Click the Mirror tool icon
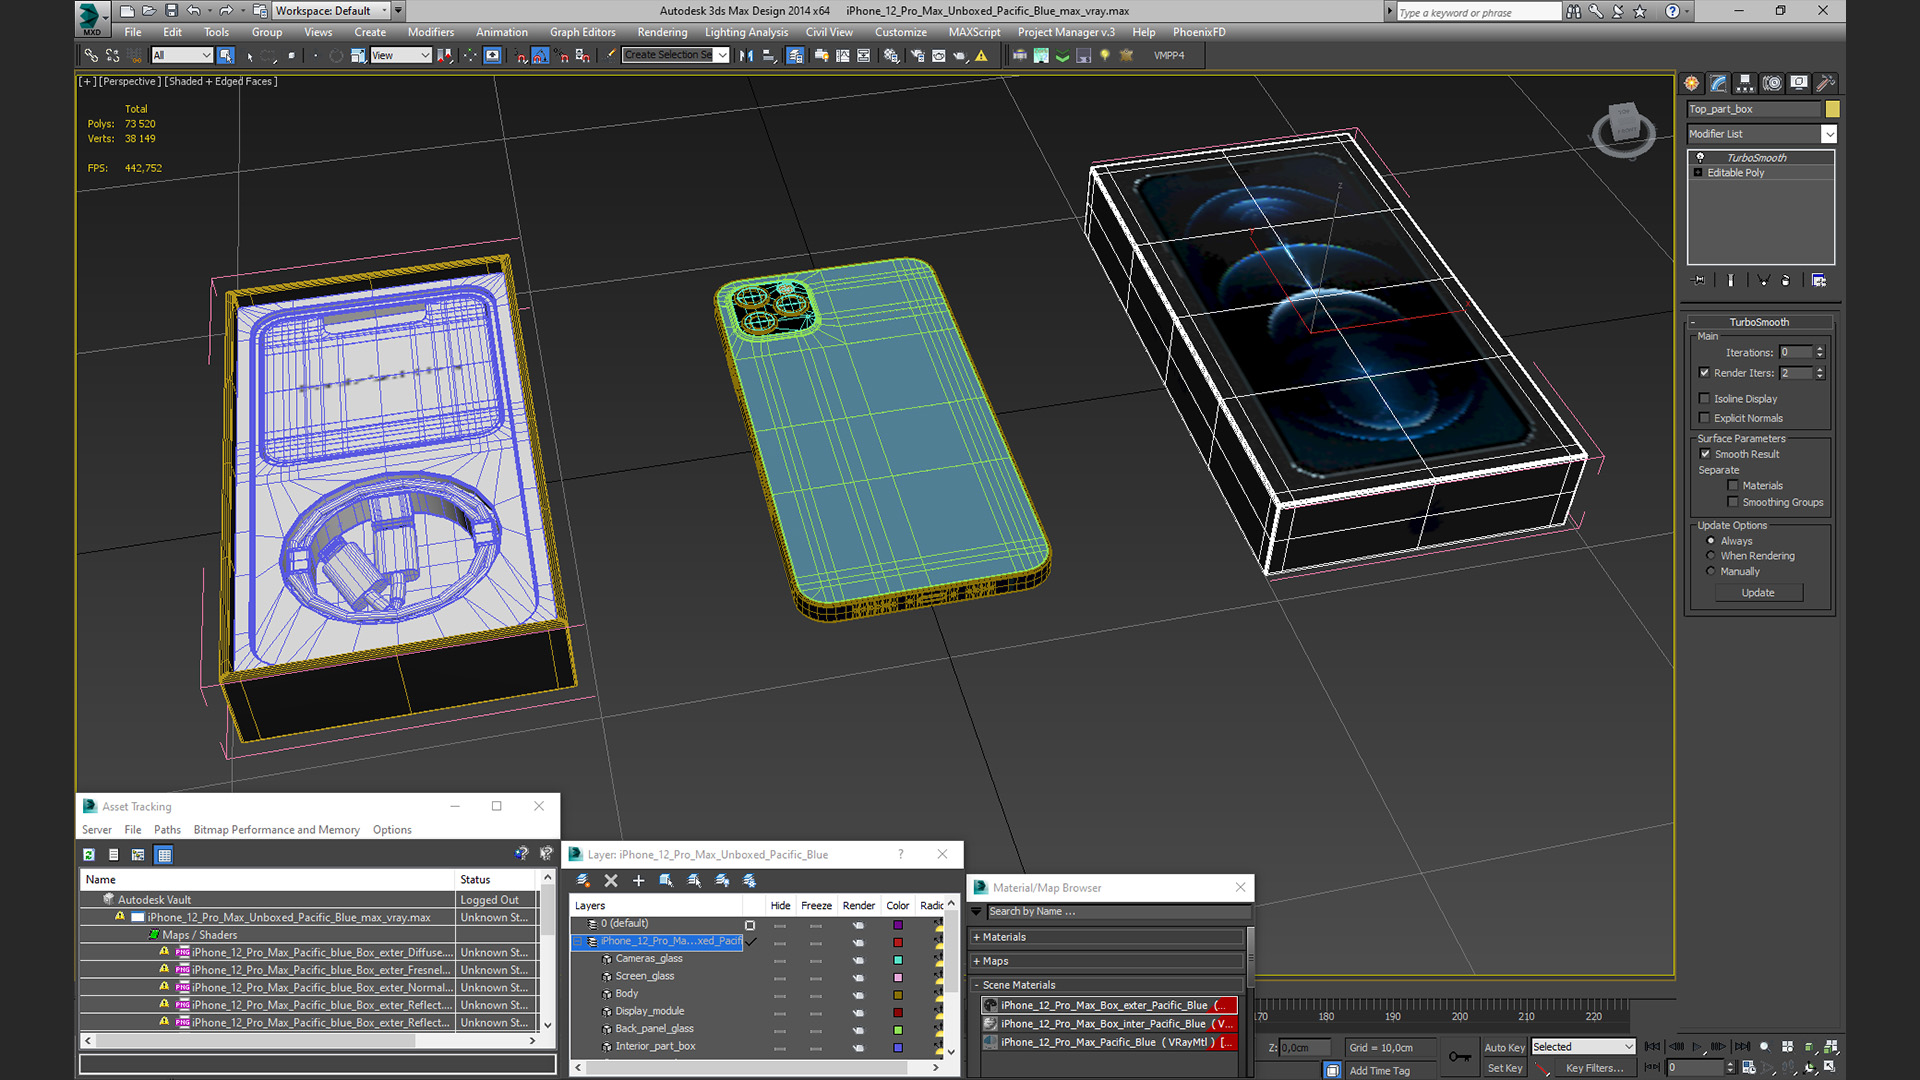The height and width of the screenshot is (1080, 1920). pyautogui.click(x=746, y=56)
